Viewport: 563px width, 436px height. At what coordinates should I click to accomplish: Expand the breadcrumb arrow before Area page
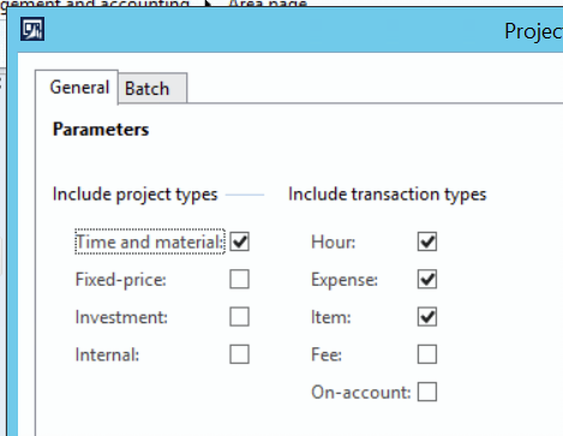click(x=208, y=3)
